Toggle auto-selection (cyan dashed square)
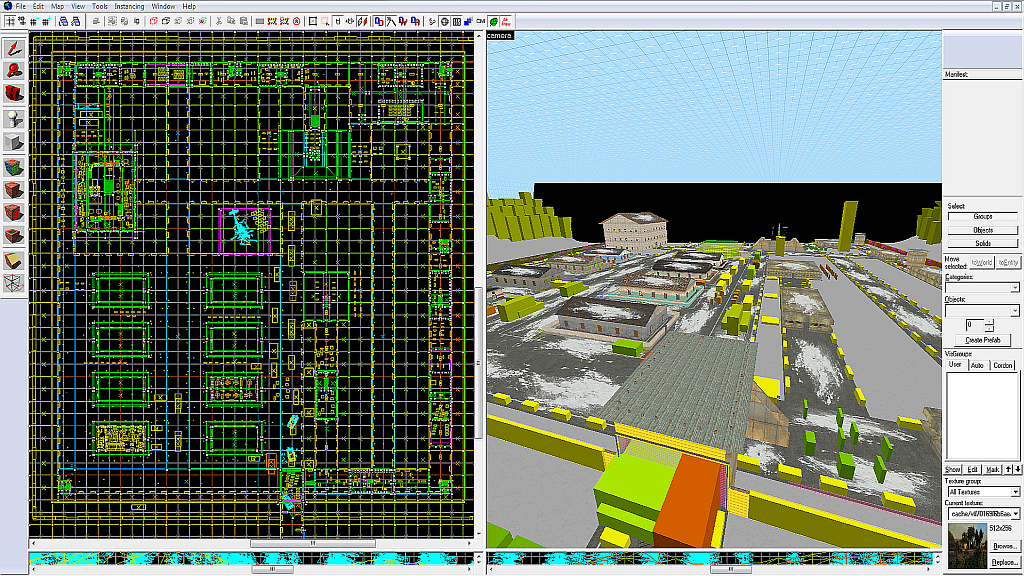Viewport: 1024px width, 576px height. point(325,22)
